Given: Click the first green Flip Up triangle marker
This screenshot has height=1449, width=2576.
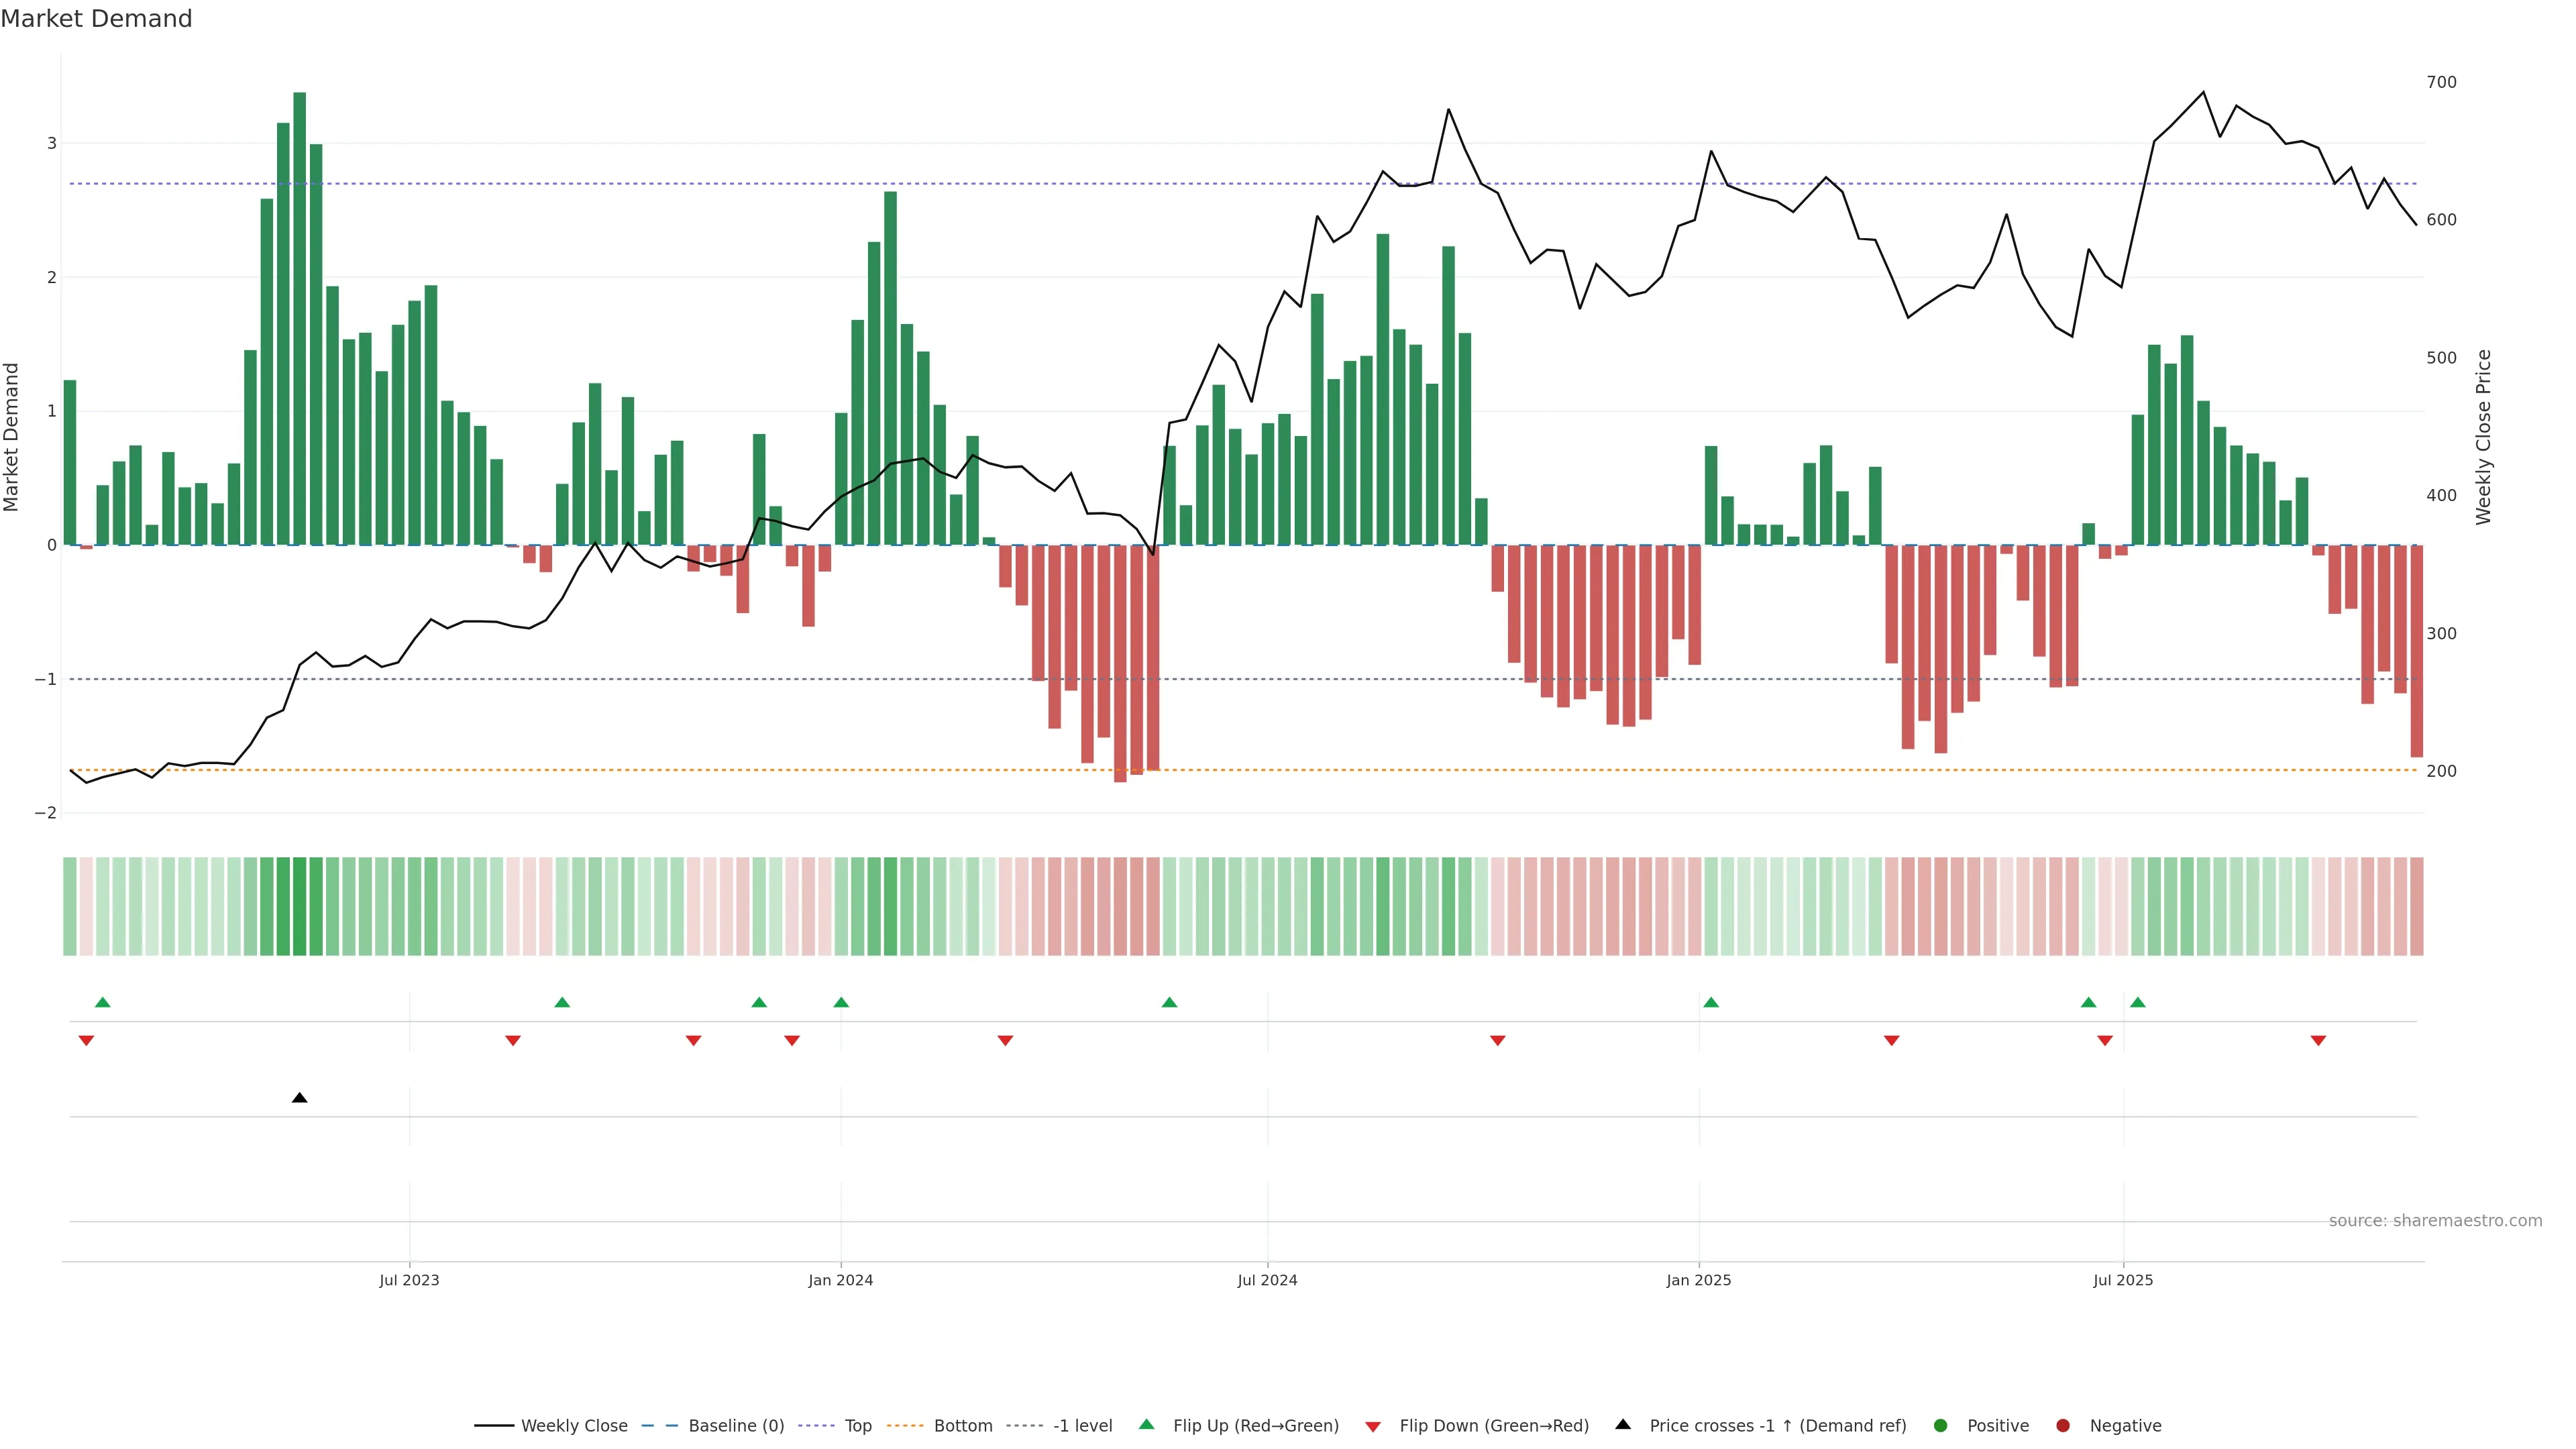Looking at the screenshot, I should pos(102,1002).
